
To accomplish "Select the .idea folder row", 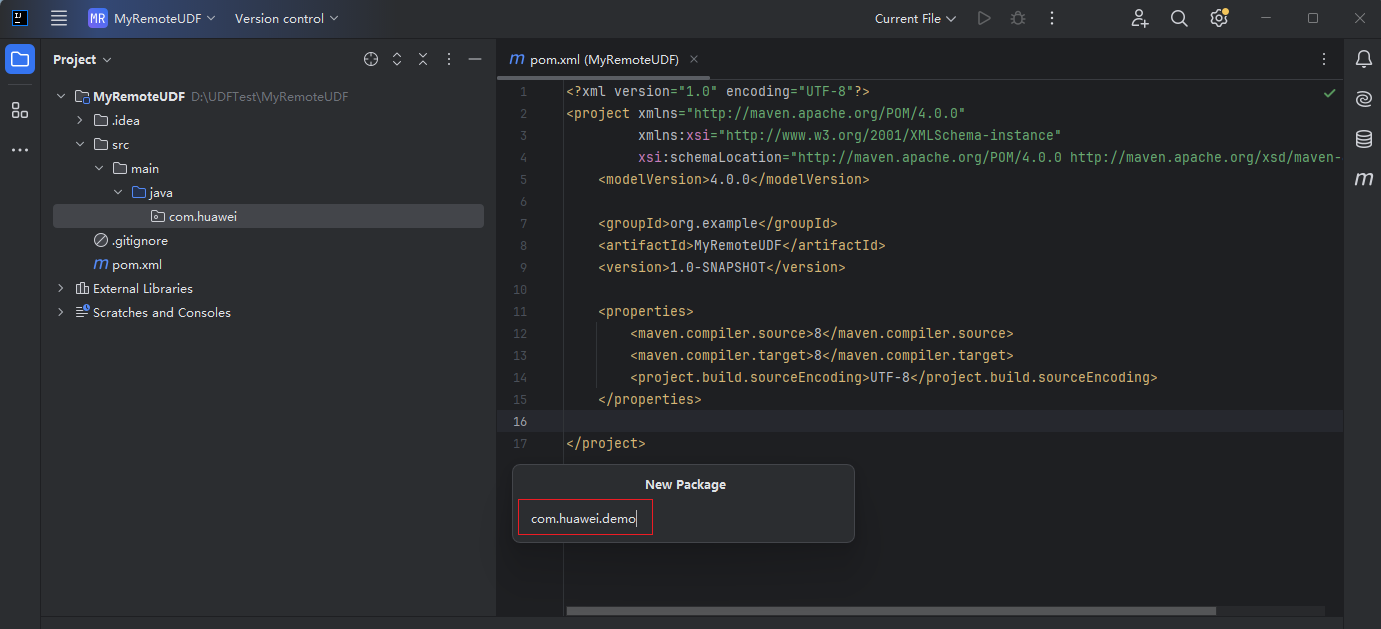I will click(x=268, y=120).
